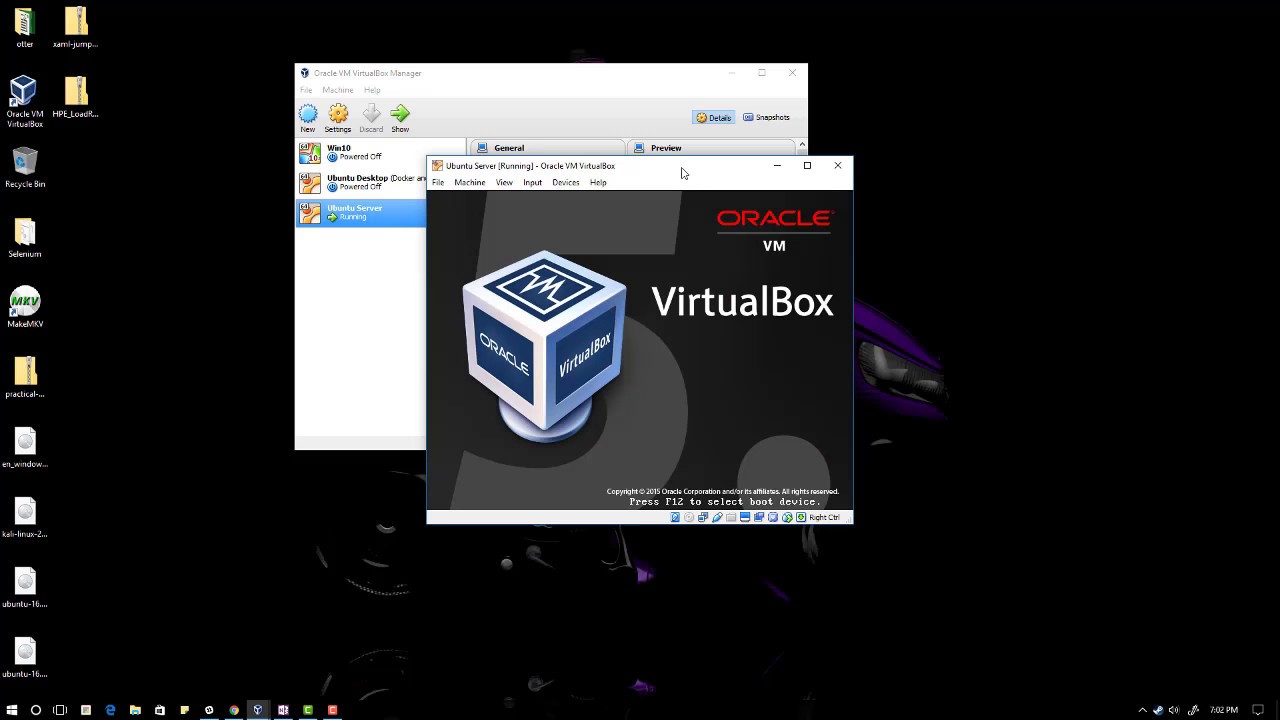This screenshot has width=1280, height=720.
Task: Open OneNote from the taskbar
Action: point(283,710)
